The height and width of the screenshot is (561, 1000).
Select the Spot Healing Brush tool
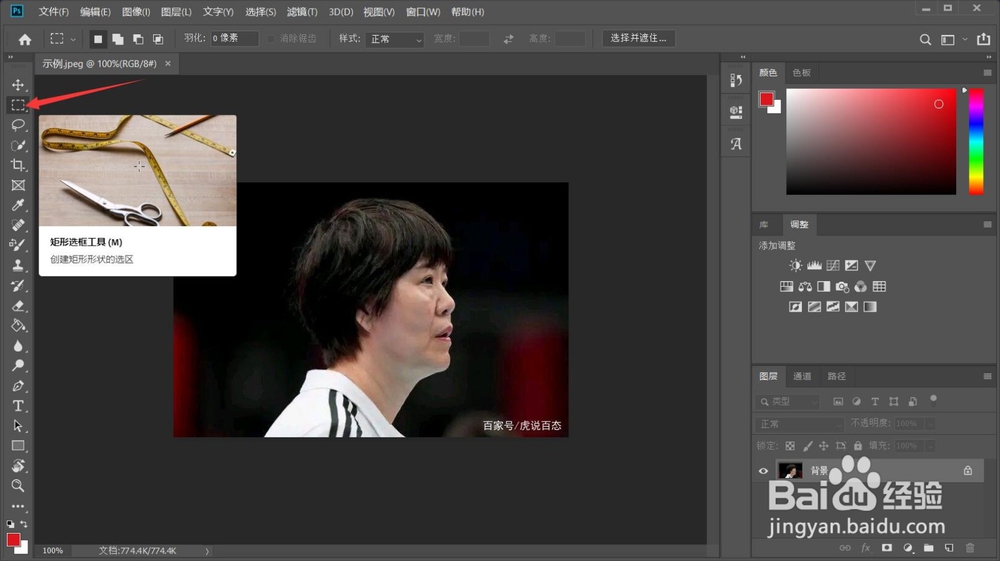(x=18, y=225)
